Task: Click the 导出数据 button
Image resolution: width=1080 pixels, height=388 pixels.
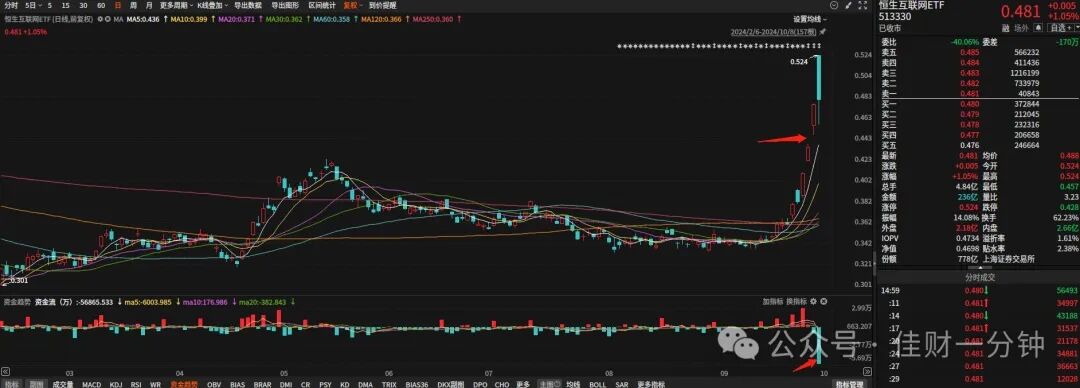Action: click(x=247, y=6)
